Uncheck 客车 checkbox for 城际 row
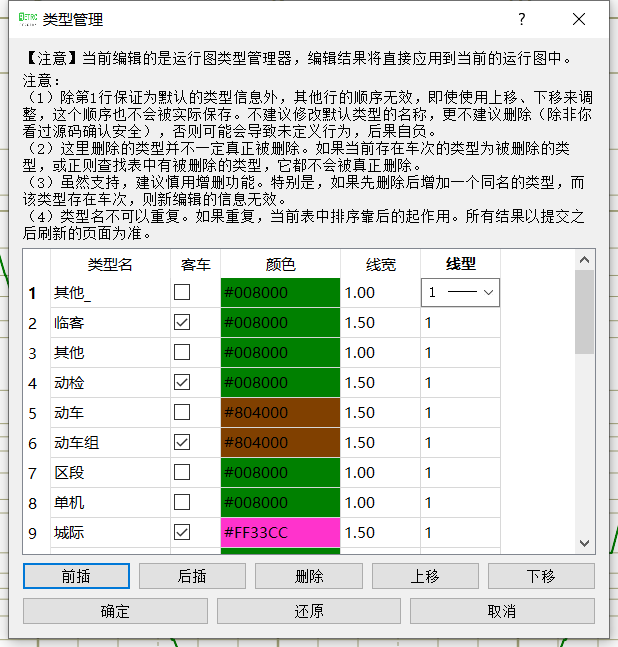Image resolution: width=618 pixels, height=647 pixels. click(x=182, y=532)
